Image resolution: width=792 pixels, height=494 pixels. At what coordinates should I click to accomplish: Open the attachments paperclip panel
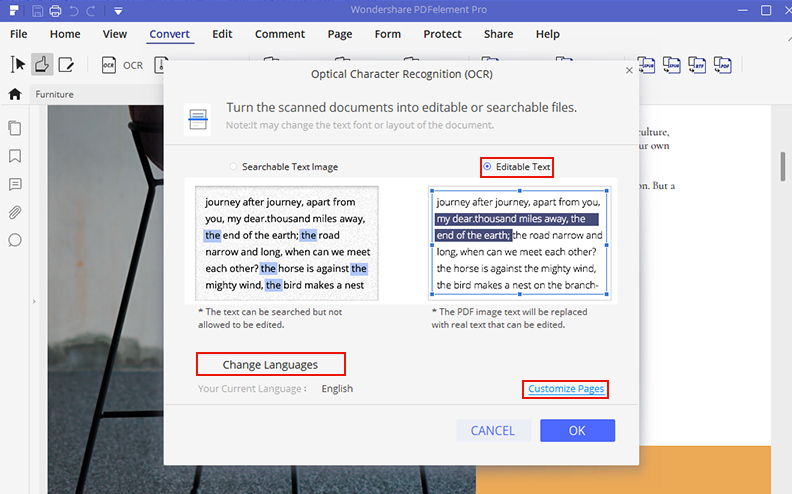click(x=15, y=212)
